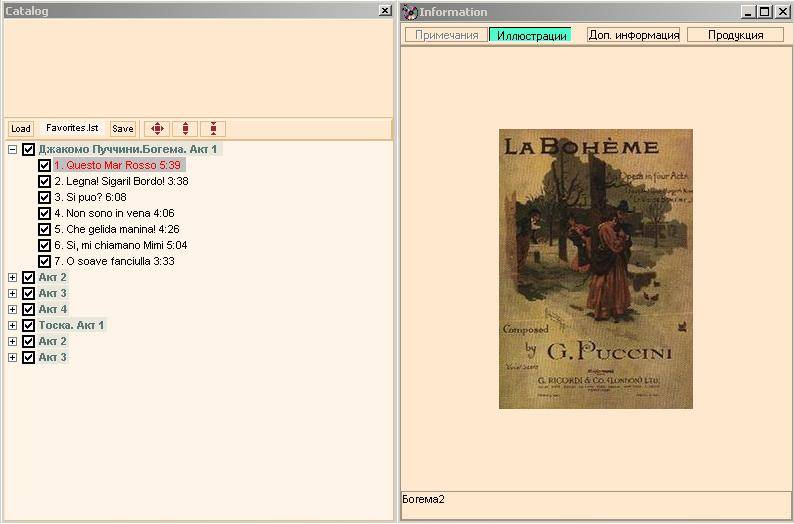Screen dimensions: 794x524
Task: Uncheck the Тоска. Акт 1 checkbox
Action: [x=28, y=326]
